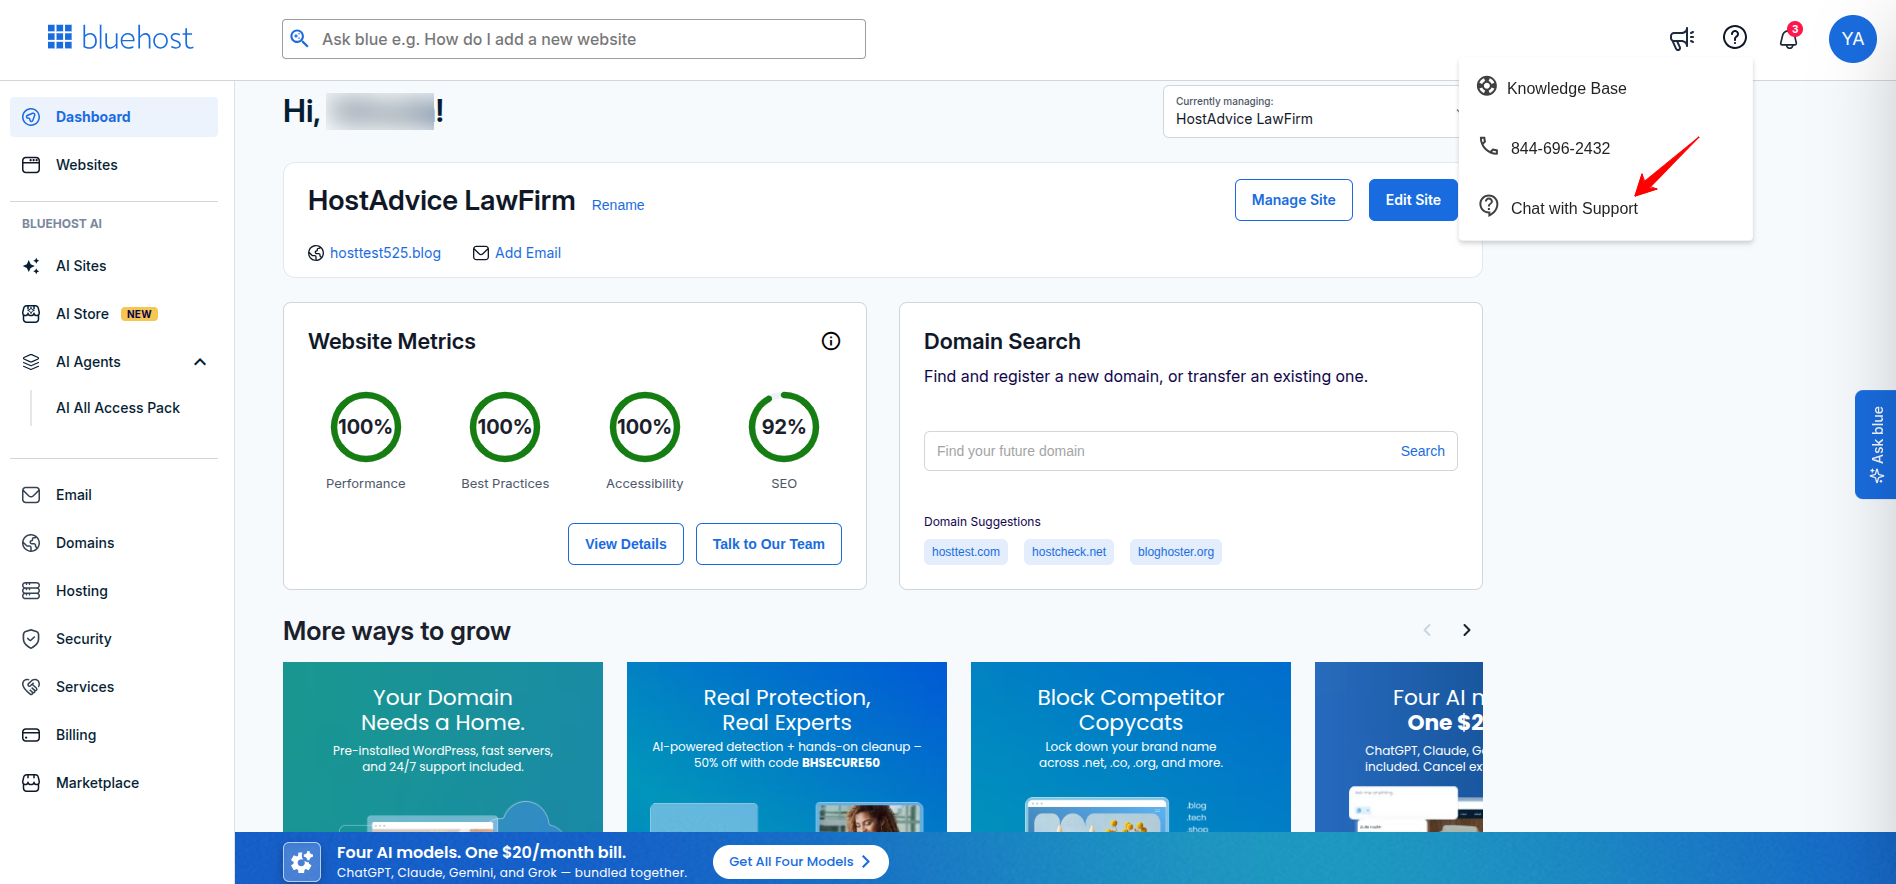Image resolution: width=1896 pixels, height=884 pixels.
Task: Open the notifications bell icon
Action: pyautogui.click(x=1789, y=38)
